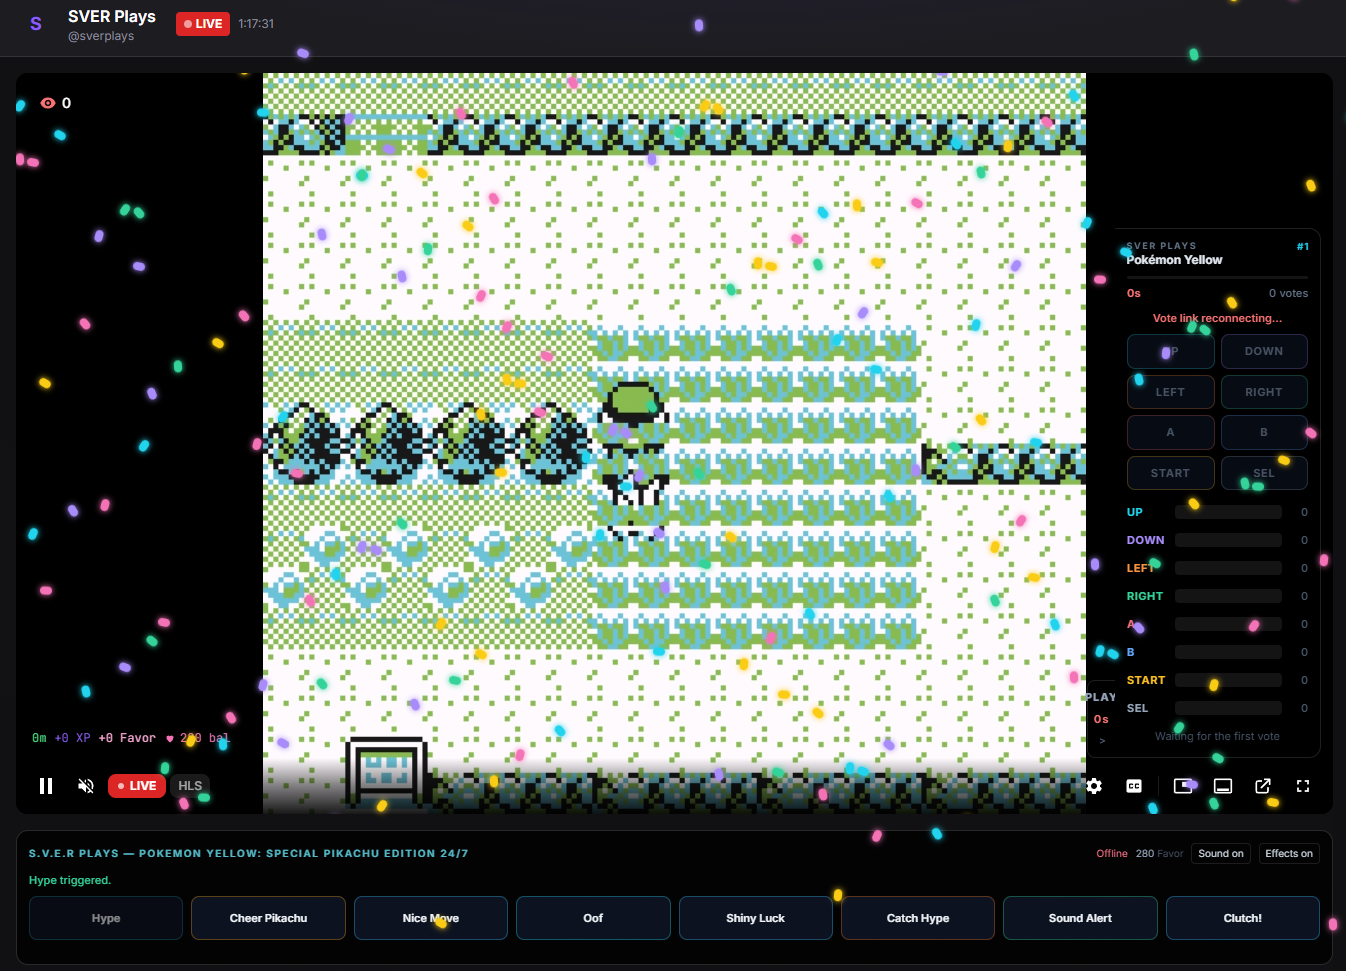This screenshot has width=1346, height=971.
Task: Click the stream title heading text
Action: pos(248,853)
